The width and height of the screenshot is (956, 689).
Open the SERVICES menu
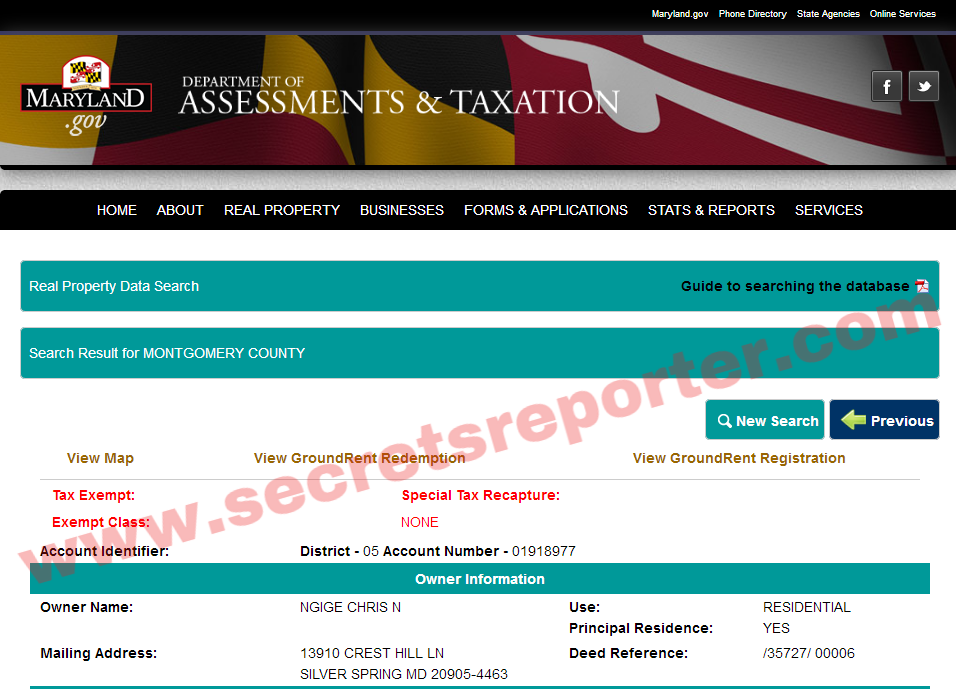[x=829, y=210]
